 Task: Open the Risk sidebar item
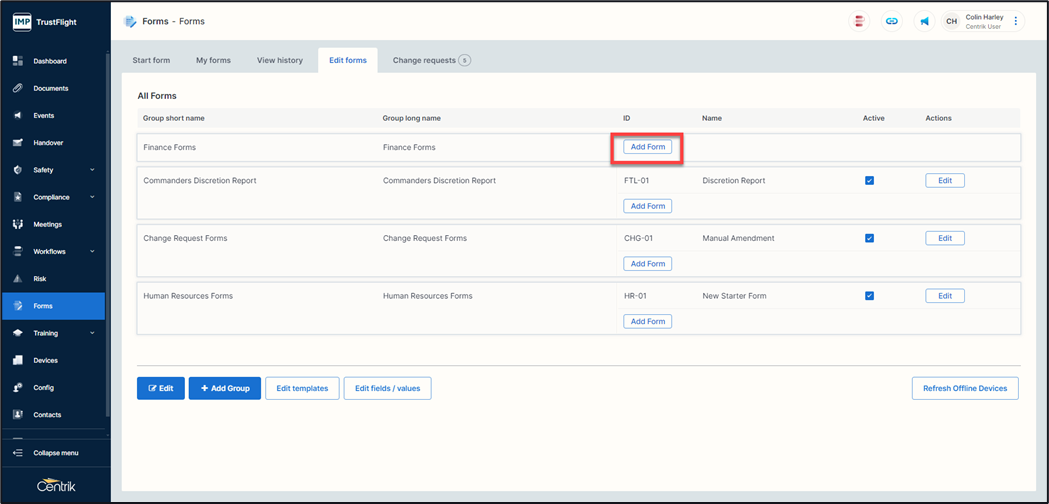pyautogui.click(x=40, y=279)
